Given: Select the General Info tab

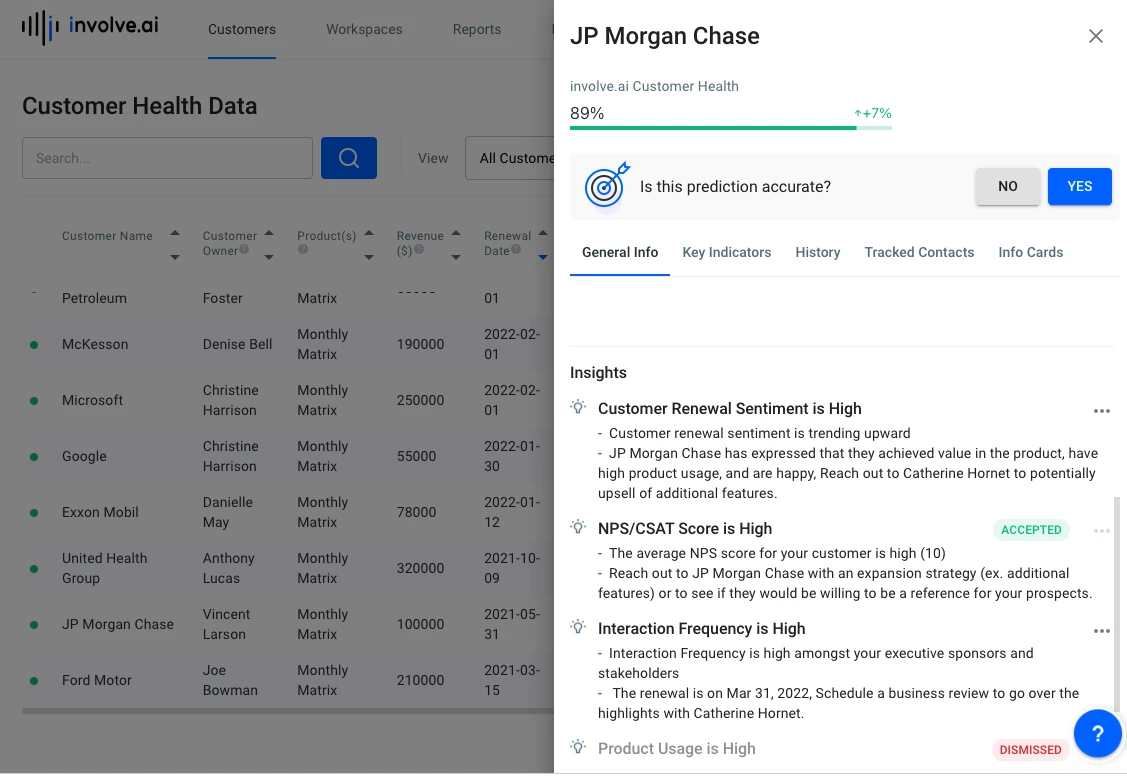Looking at the screenshot, I should pyautogui.click(x=620, y=252).
